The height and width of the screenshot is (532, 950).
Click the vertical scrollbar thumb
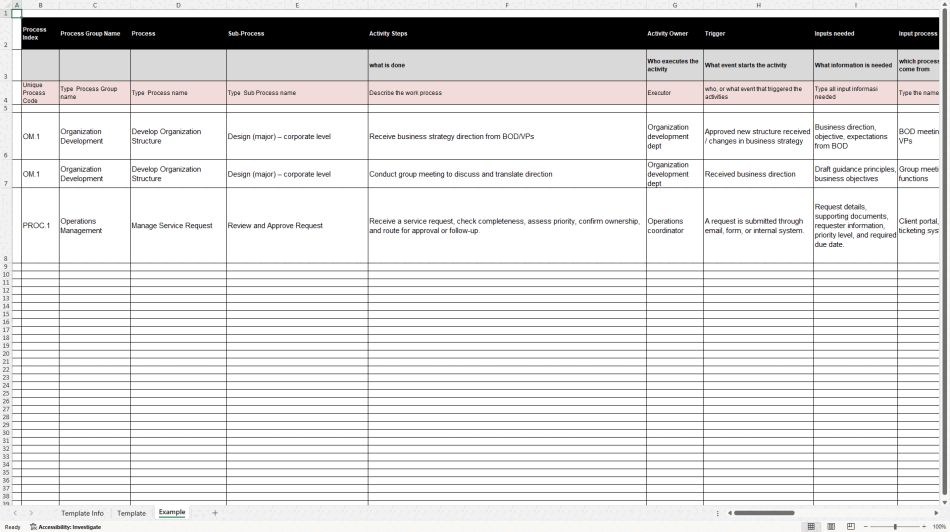click(944, 250)
